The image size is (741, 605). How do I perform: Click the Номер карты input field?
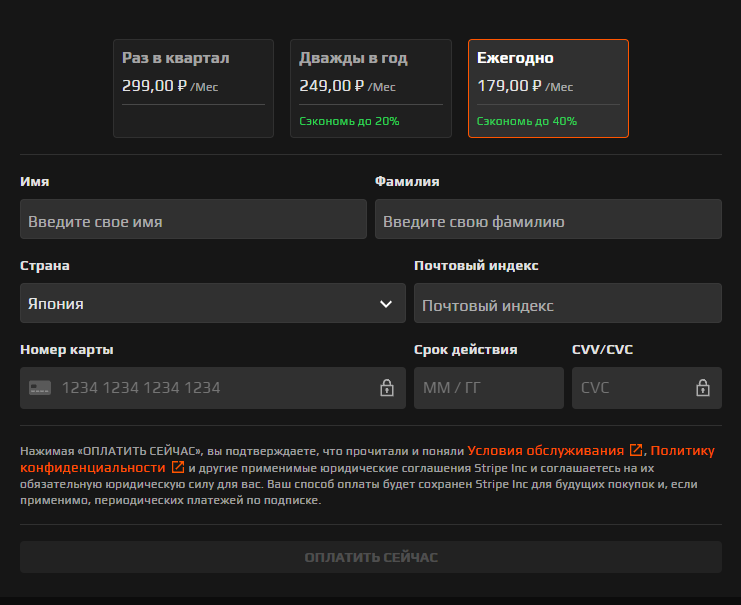point(213,388)
